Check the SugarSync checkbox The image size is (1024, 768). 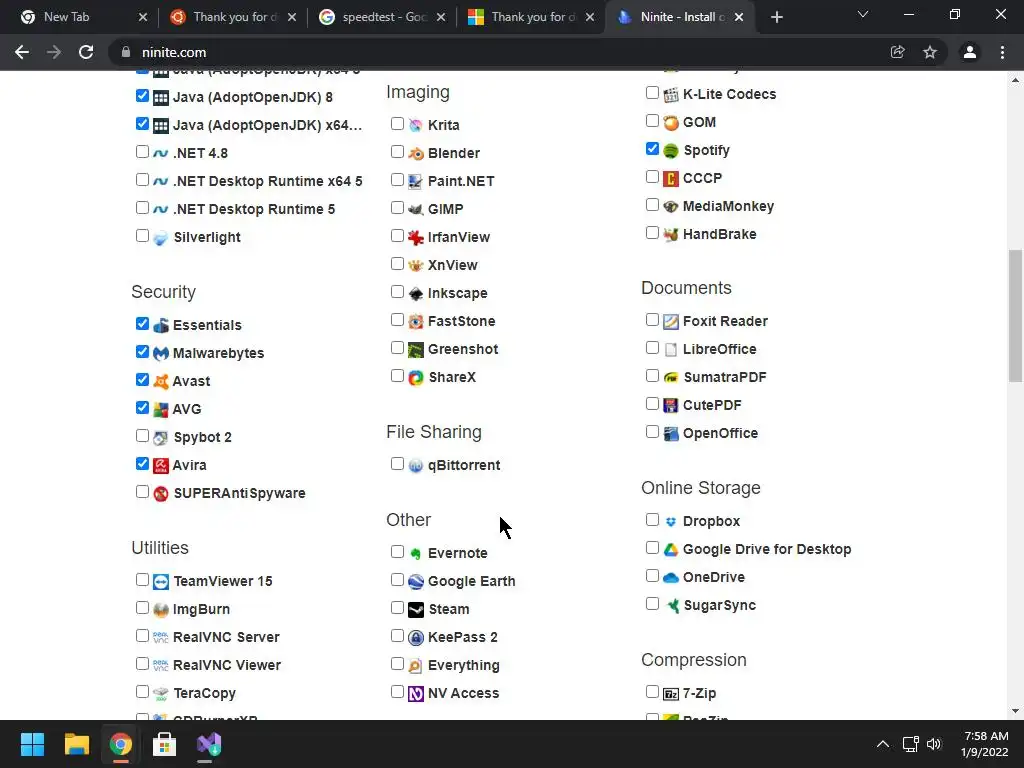pyautogui.click(x=652, y=604)
